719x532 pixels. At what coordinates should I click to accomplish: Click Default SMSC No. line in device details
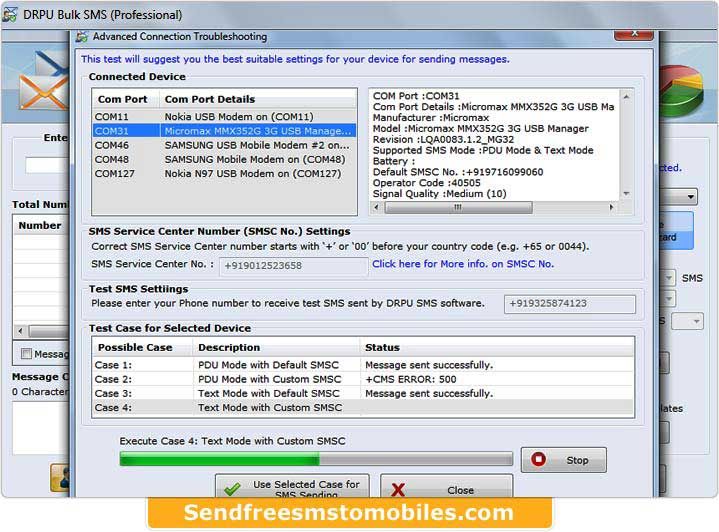coord(458,172)
